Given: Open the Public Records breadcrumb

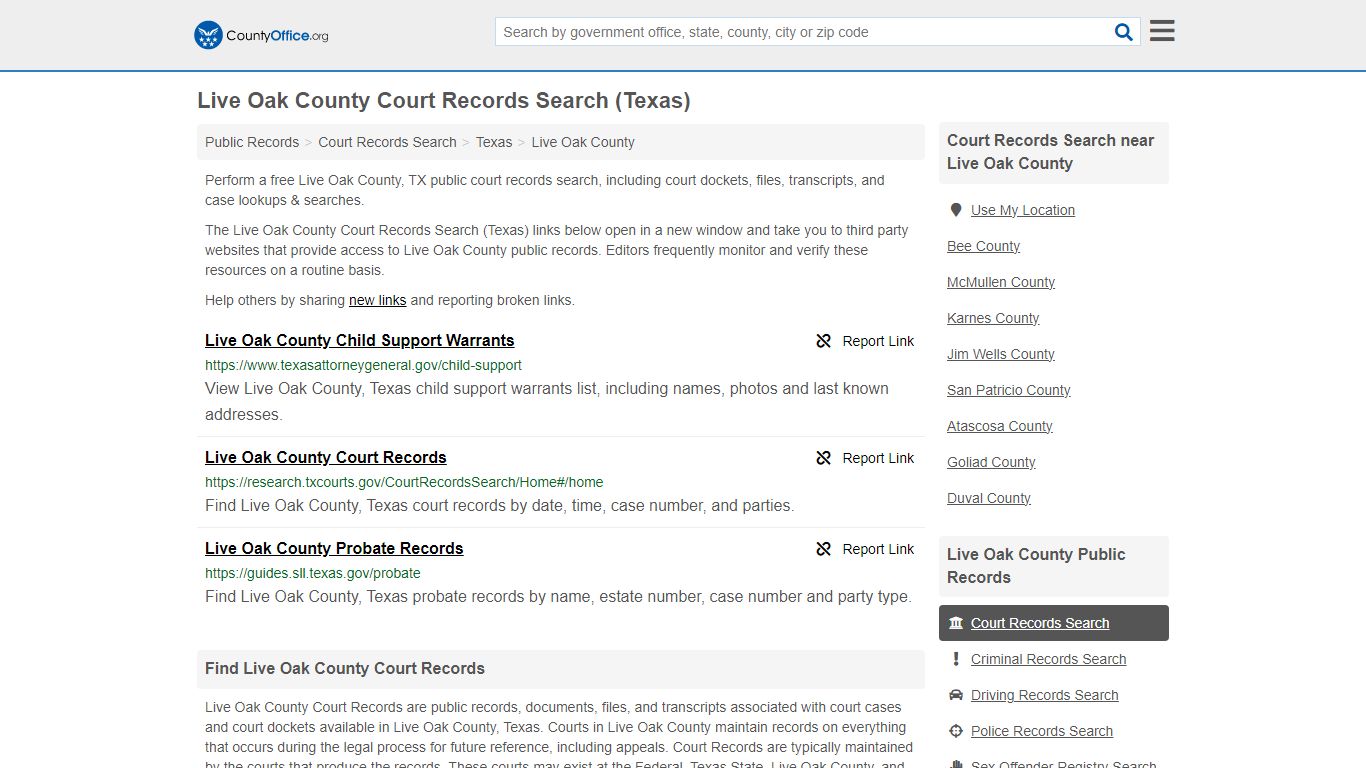Looking at the screenshot, I should click(x=252, y=142).
